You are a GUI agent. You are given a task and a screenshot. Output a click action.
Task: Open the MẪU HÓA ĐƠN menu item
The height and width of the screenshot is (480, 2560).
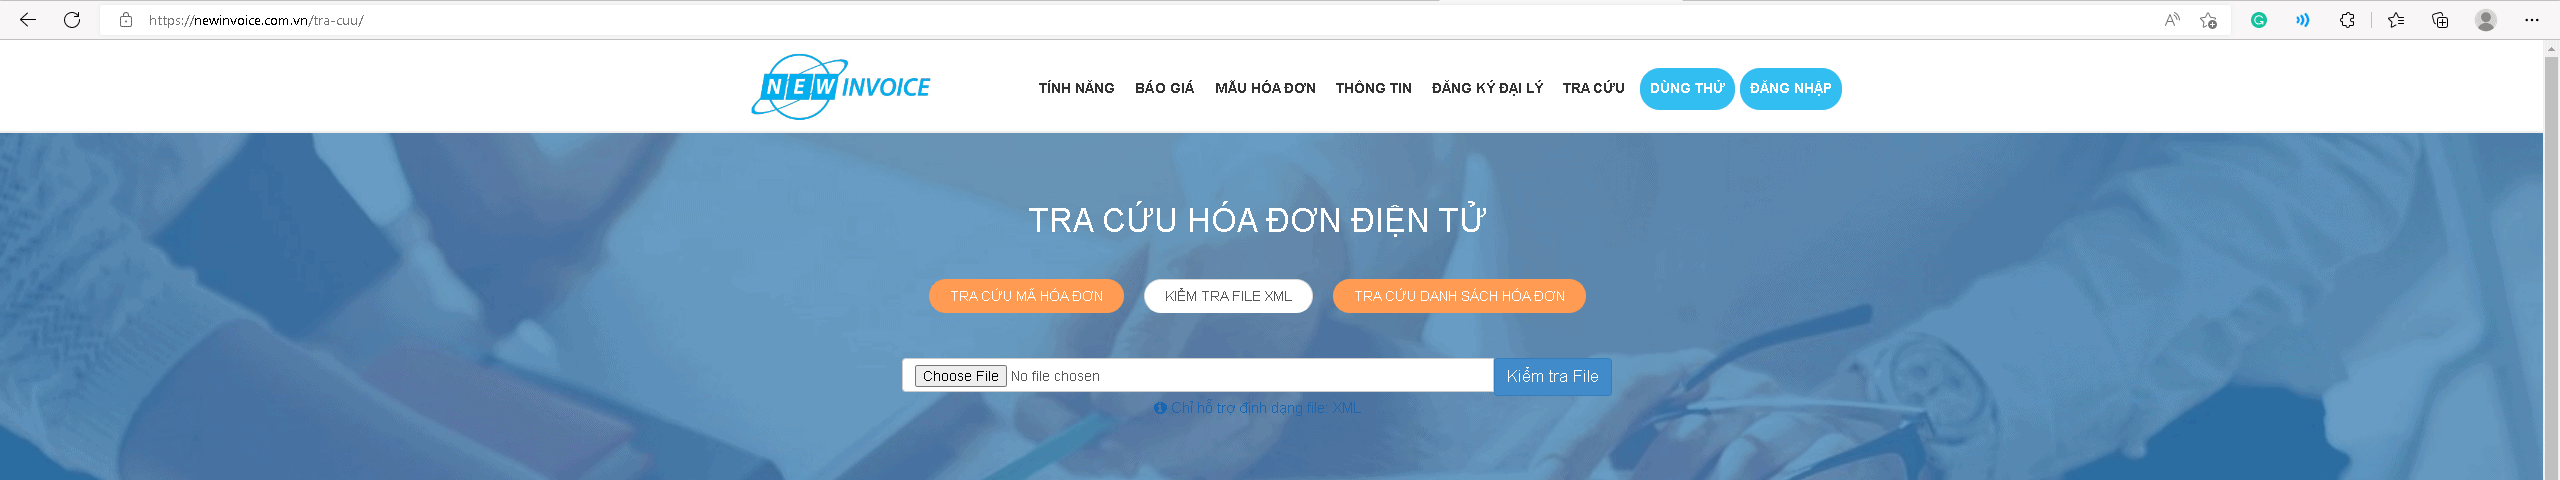[x=1265, y=88]
